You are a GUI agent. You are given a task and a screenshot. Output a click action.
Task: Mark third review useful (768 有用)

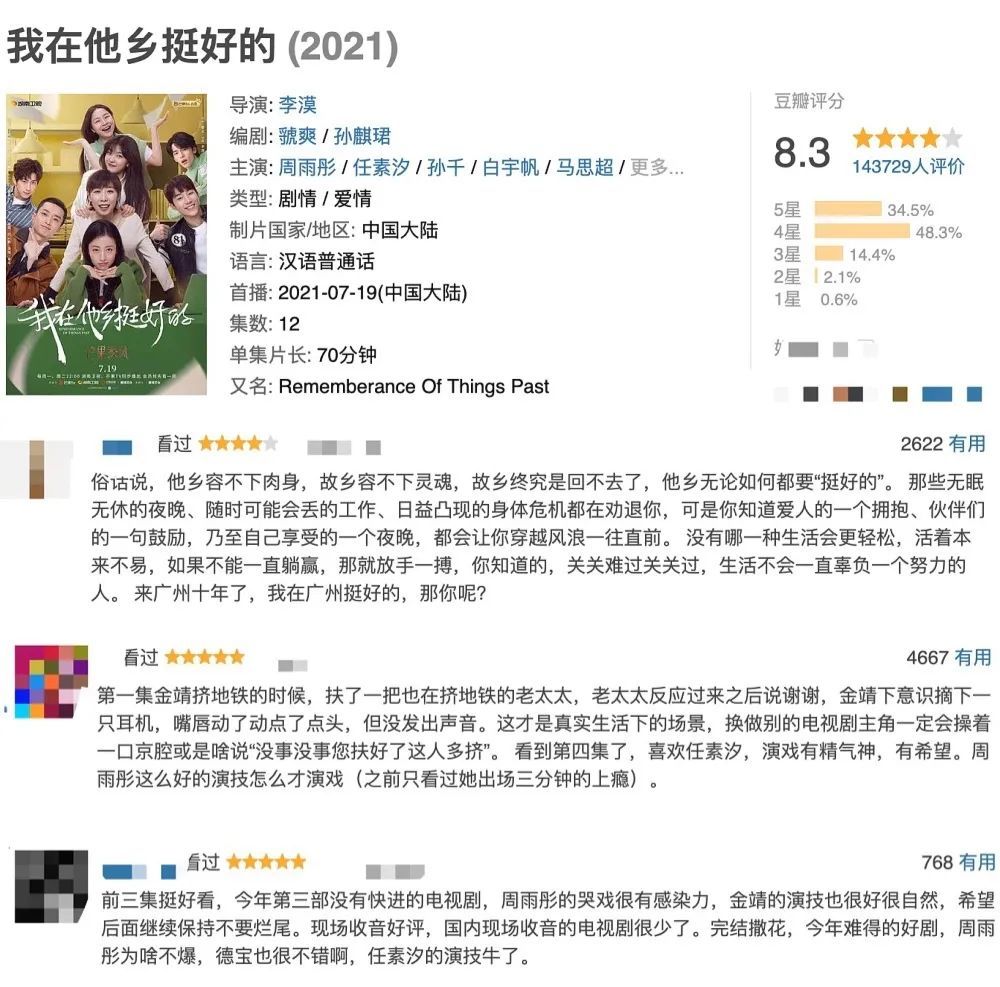[976, 861]
